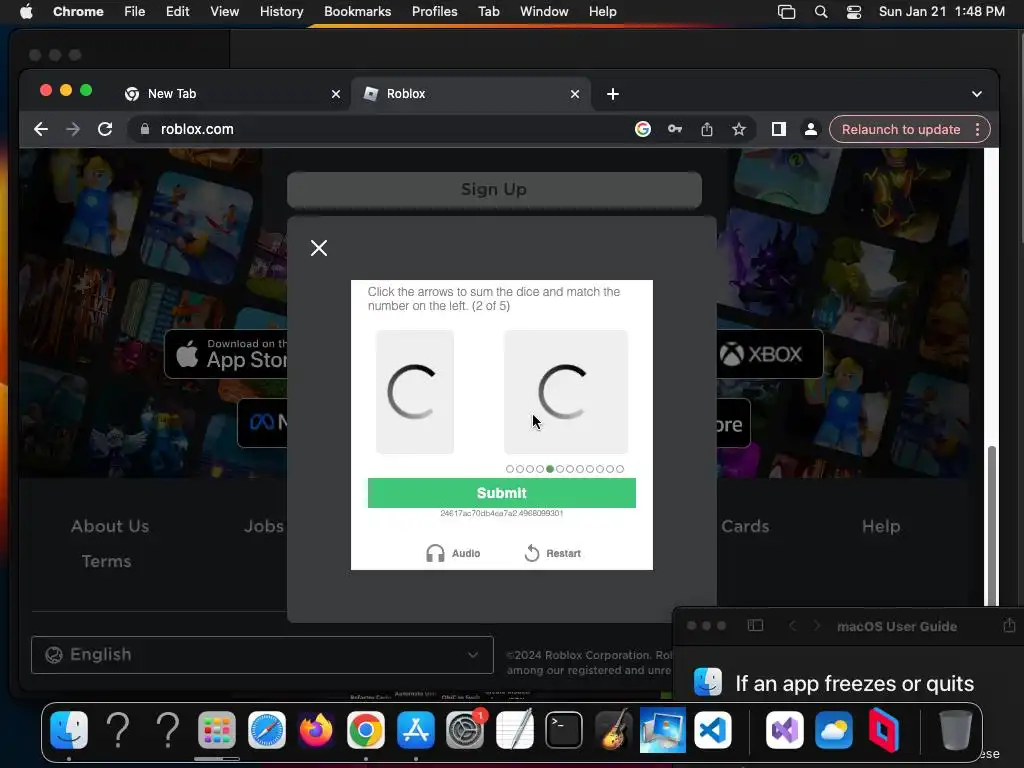This screenshot has height=768, width=1024.
Task: Open Control Center in menu bar
Action: click(x=854, y=12)
